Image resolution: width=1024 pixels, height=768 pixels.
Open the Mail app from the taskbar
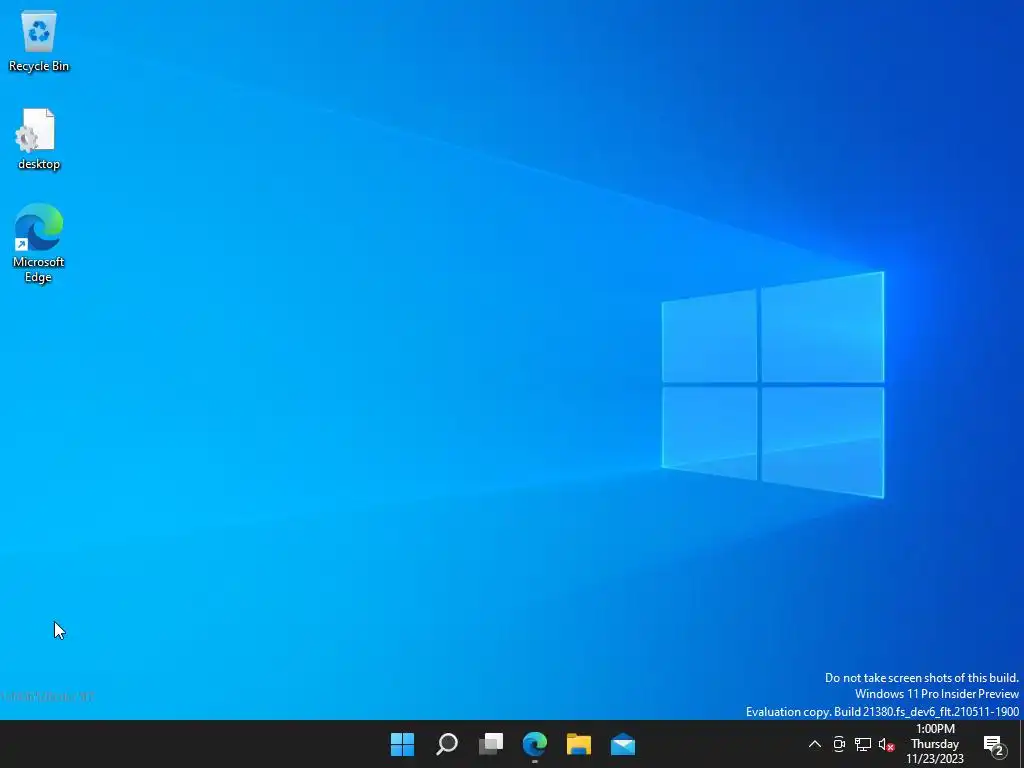pyautogui.click(x=623, y=744)
